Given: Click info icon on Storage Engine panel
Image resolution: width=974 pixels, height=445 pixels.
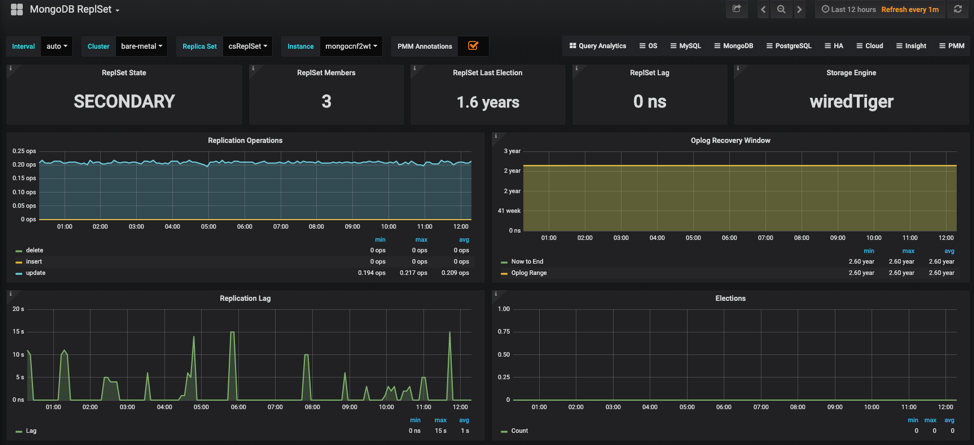Looking at the screenshot, I should (x=738, y=69).
